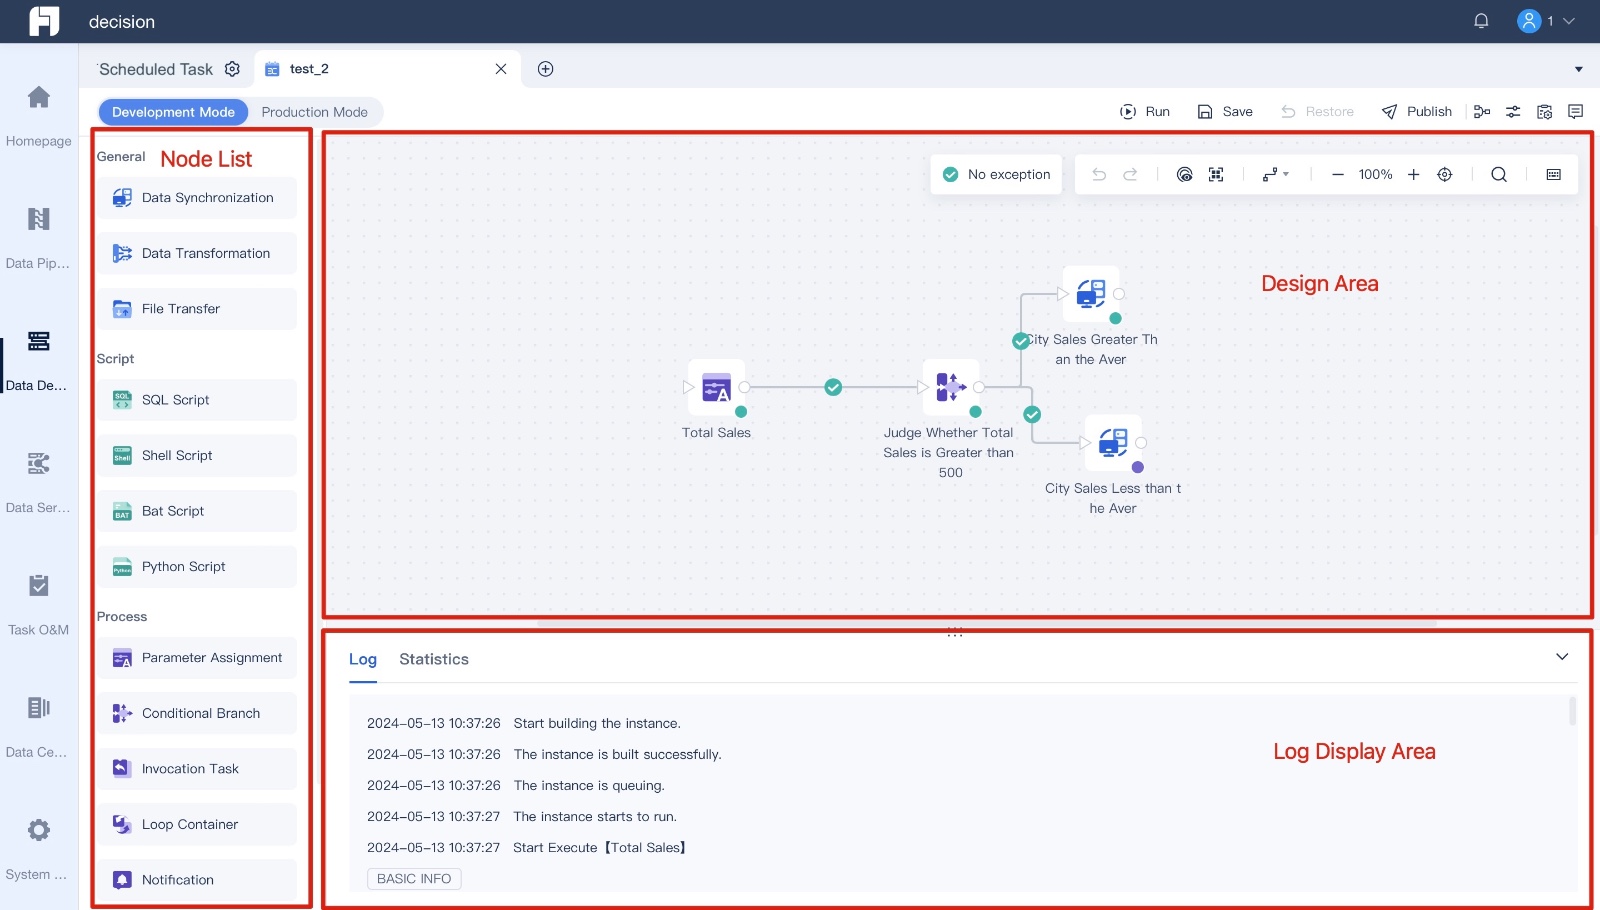1600x910 pixels.
Task: Click the BASIC INFO button
Action: (414, 878)
